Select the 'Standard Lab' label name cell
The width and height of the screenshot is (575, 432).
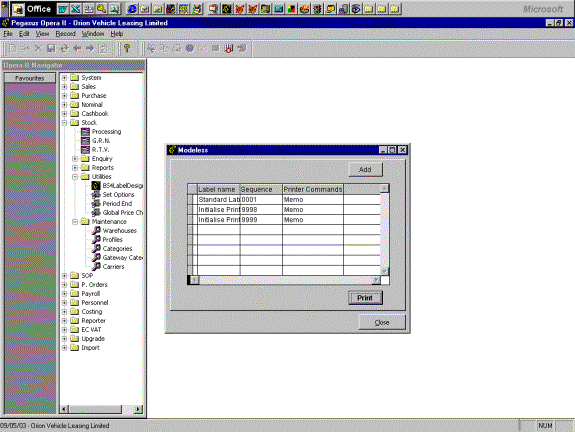click(219, 199)
